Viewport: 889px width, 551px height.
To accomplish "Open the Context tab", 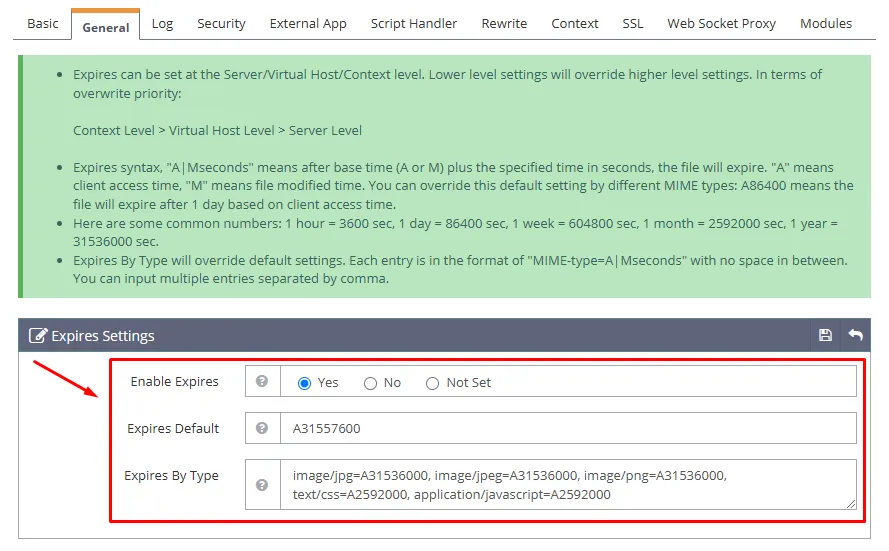I will (x=575, y=23).
